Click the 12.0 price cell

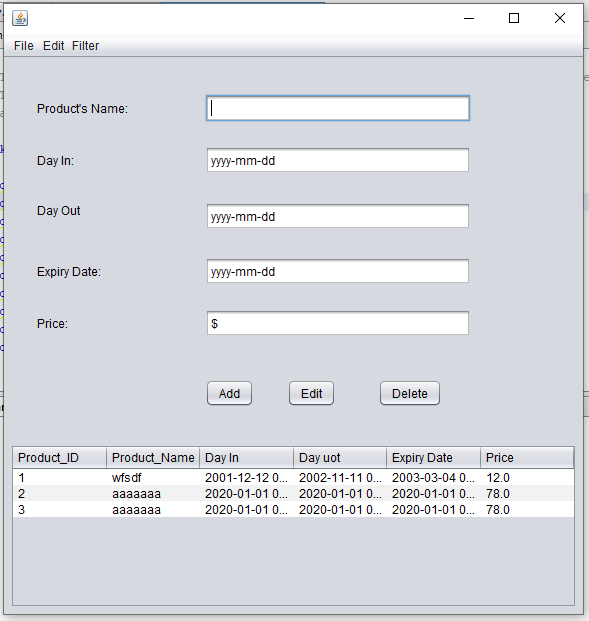(x=527, y=478)
